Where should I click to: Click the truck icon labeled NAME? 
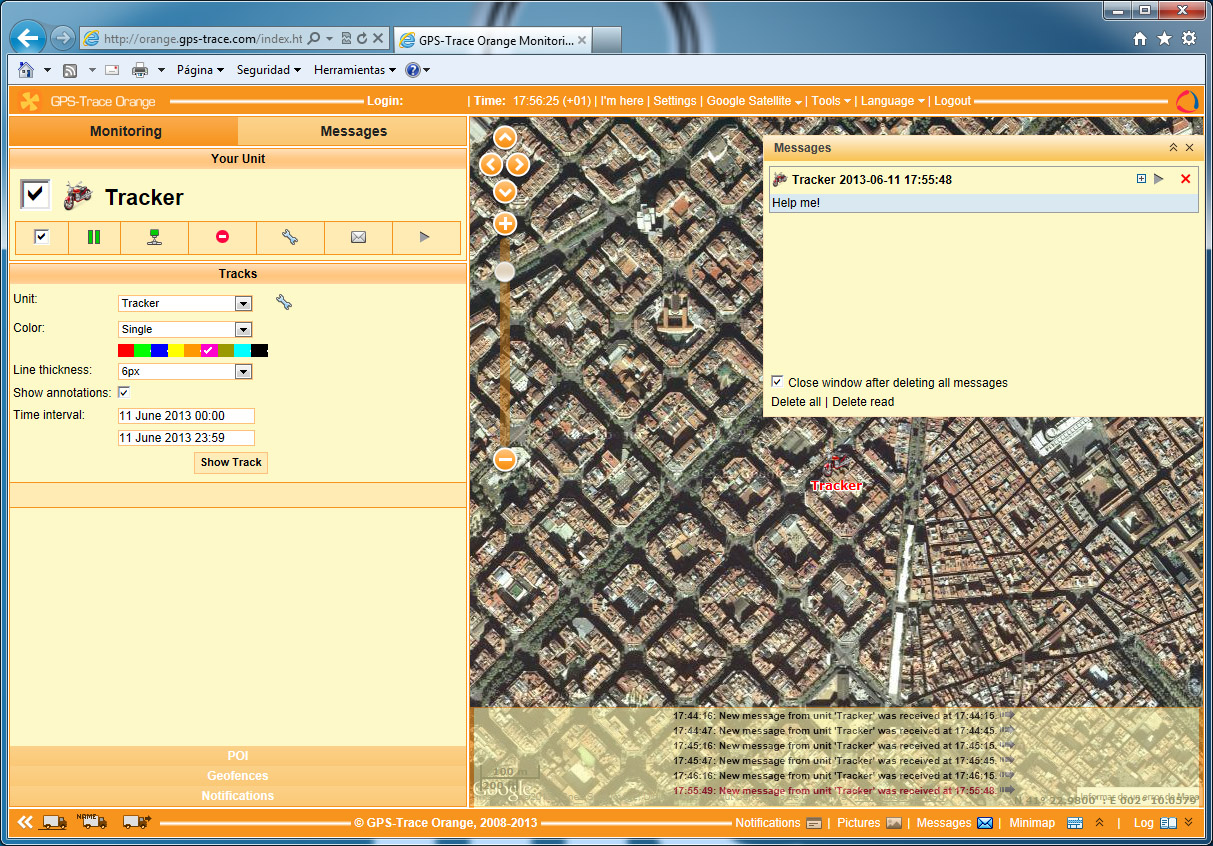[x=92, y=822]
